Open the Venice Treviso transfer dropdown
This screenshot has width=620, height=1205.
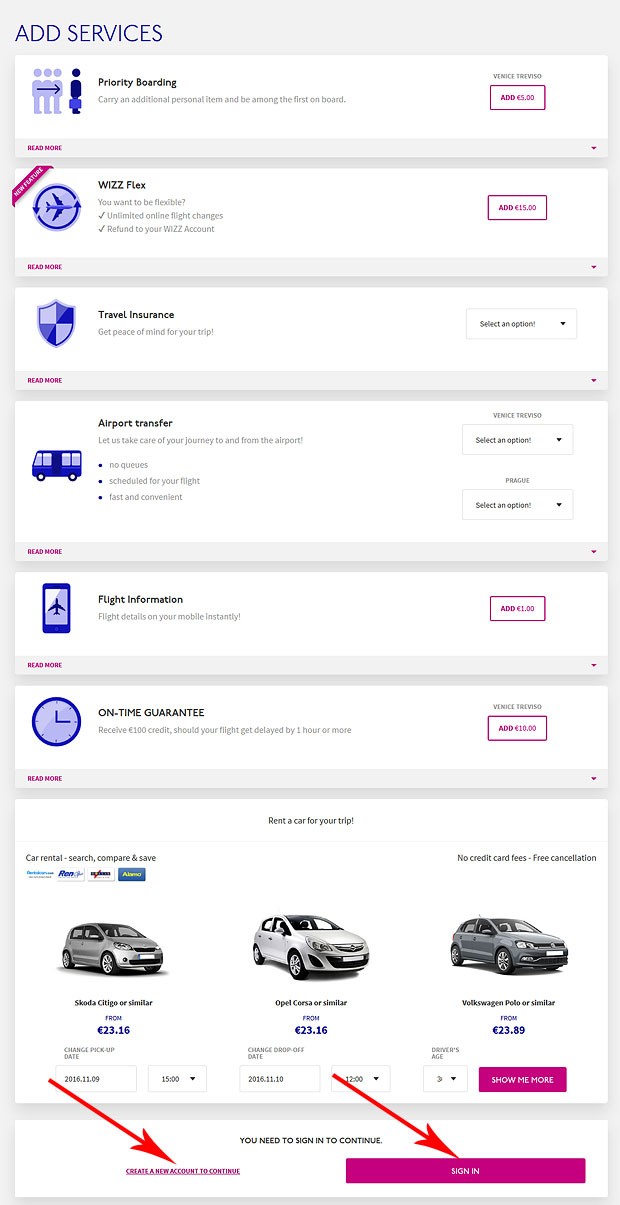click(517, 439)
